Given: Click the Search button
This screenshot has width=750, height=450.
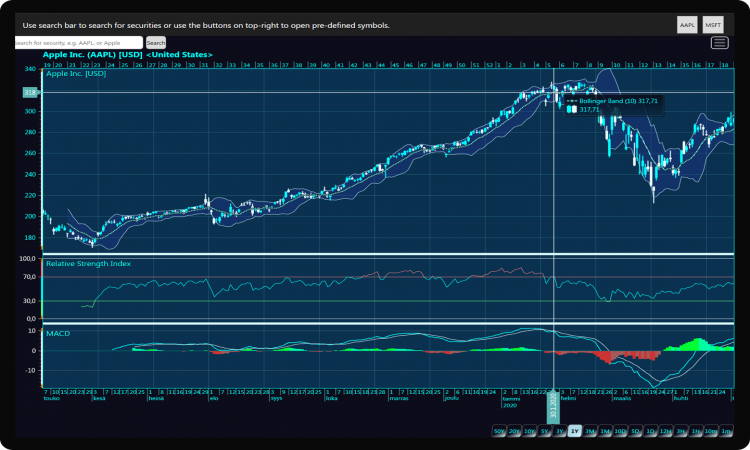Looking at the screenshot, I should click(156, 43).
